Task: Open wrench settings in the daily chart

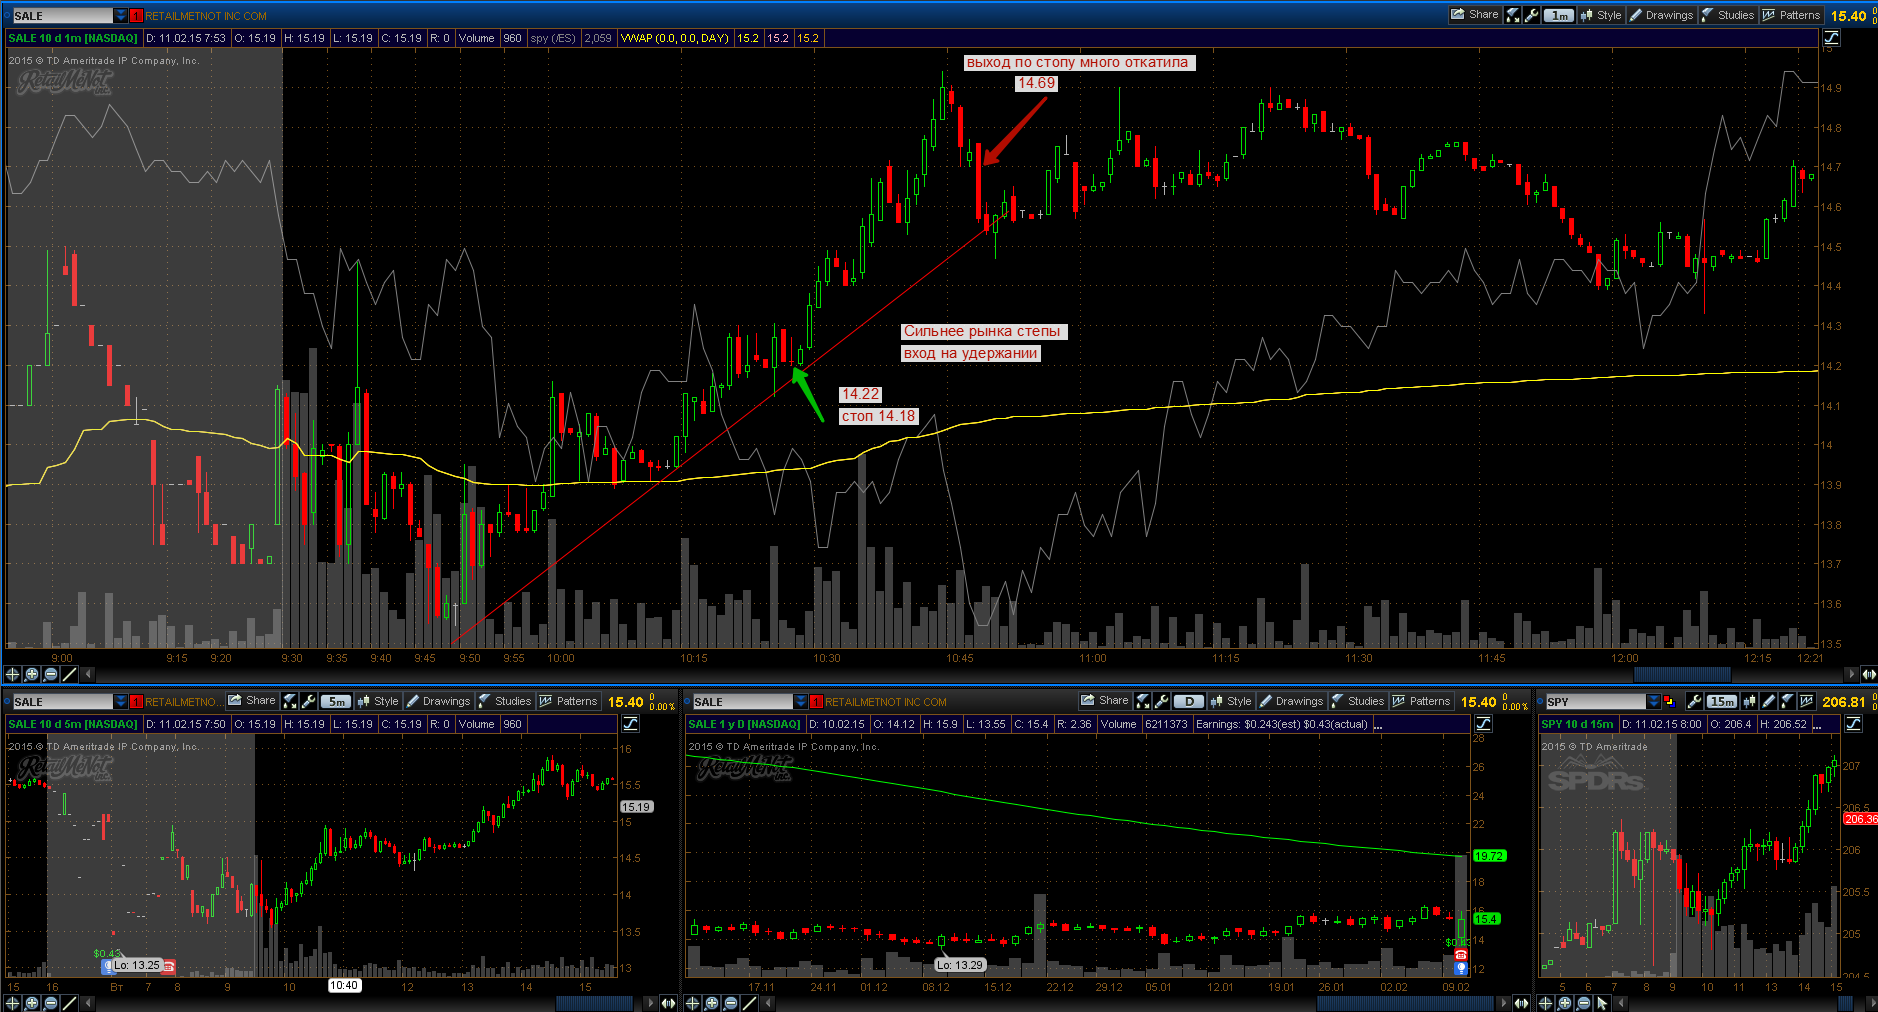Action: pos(1161,701)
